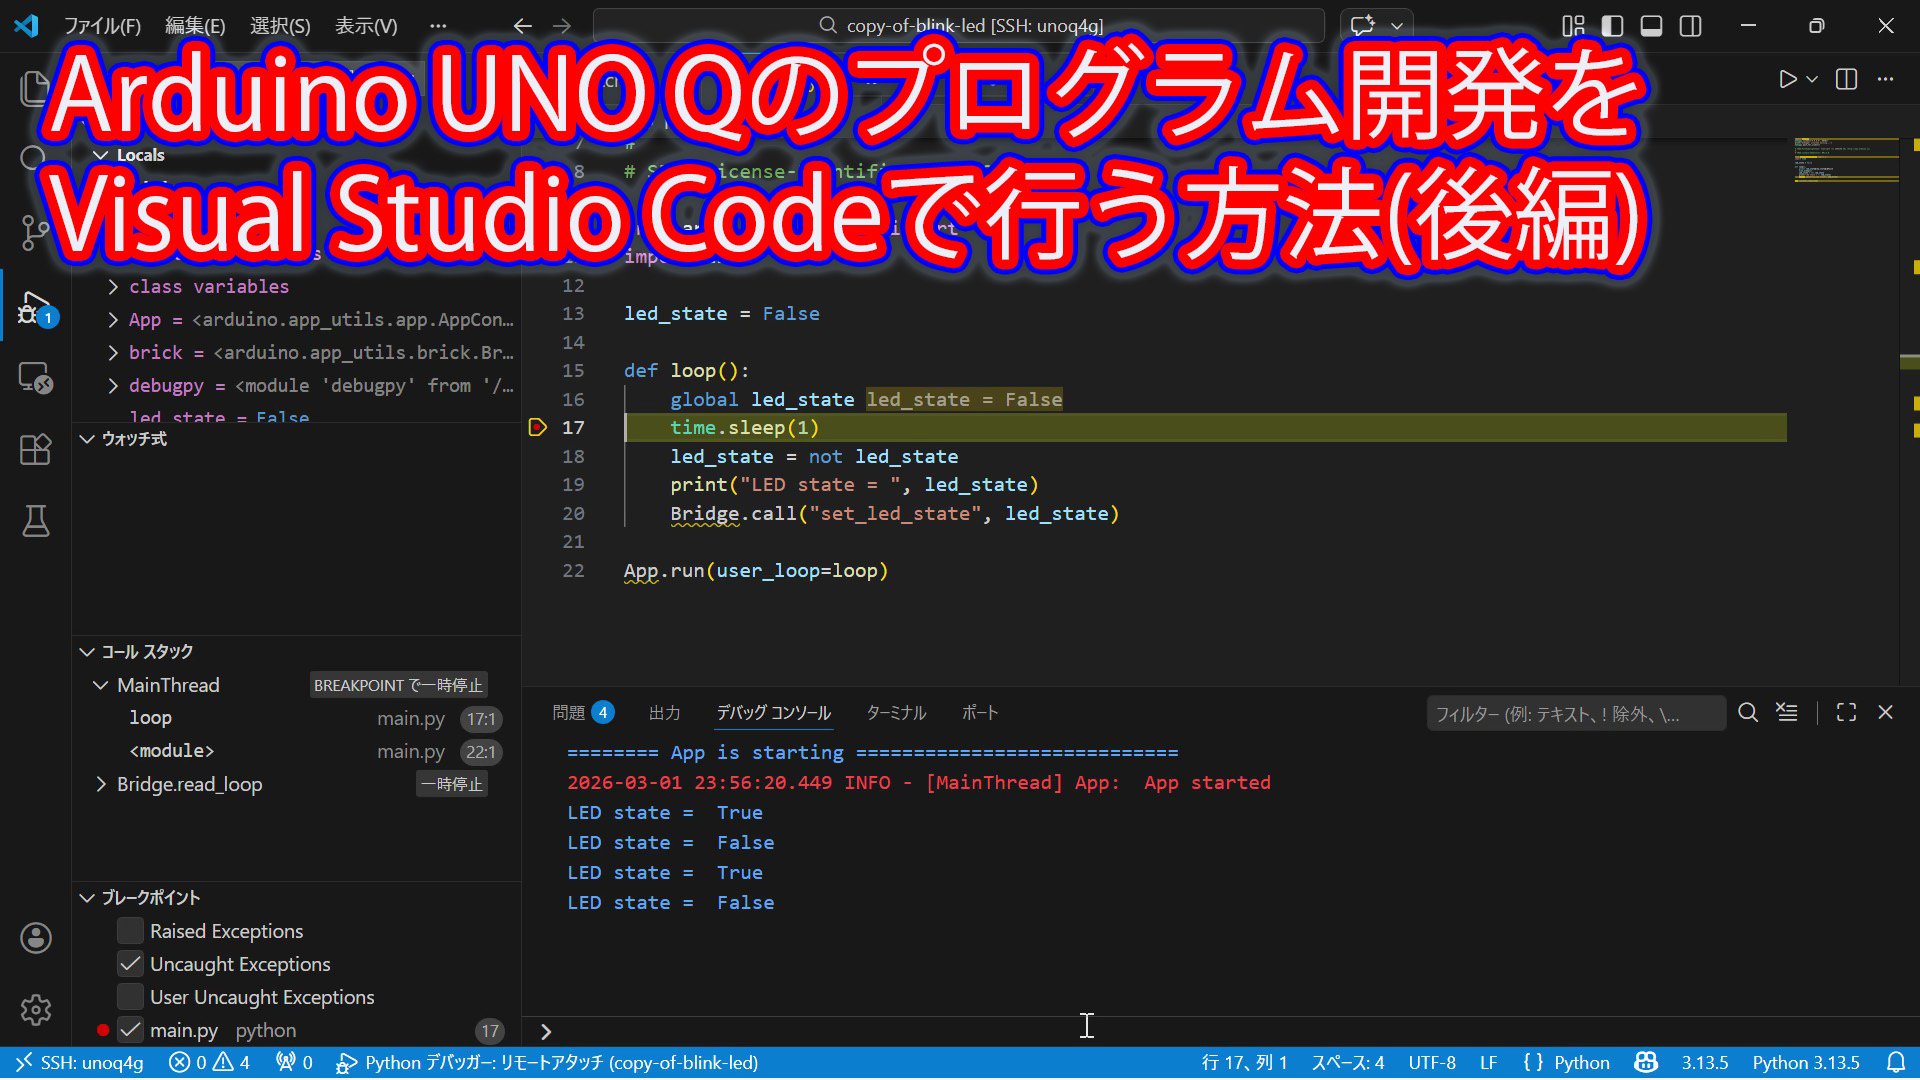Click the debug console filter field

1575,713
